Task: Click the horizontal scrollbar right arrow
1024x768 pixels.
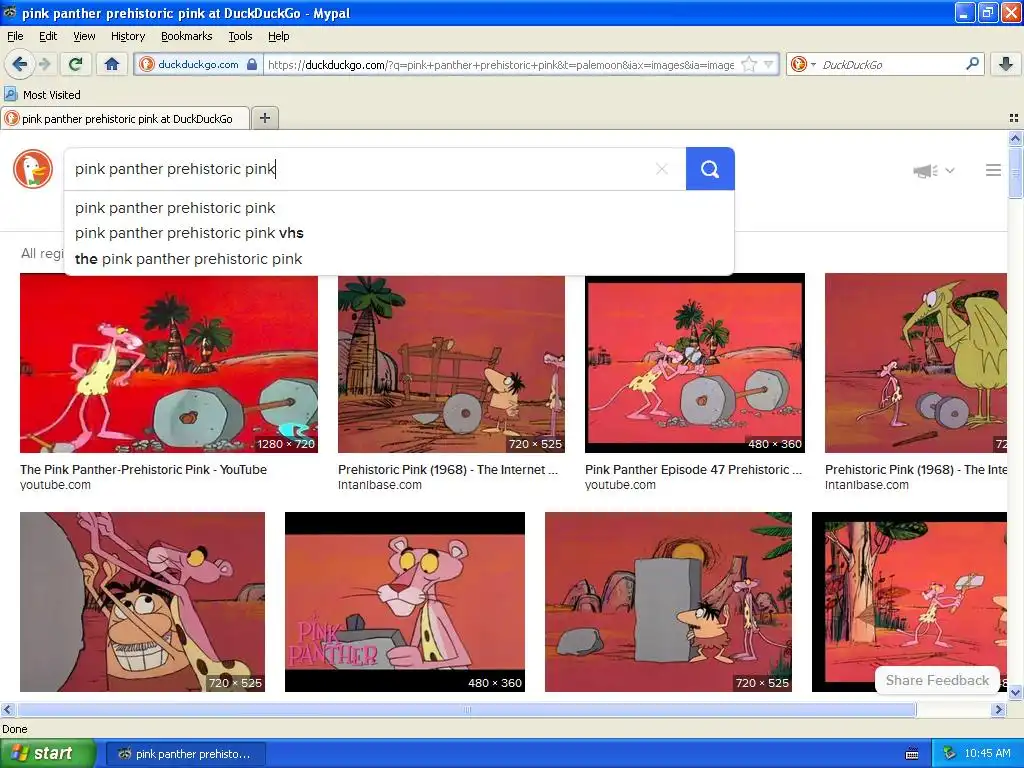Action: tap(998, 709)
